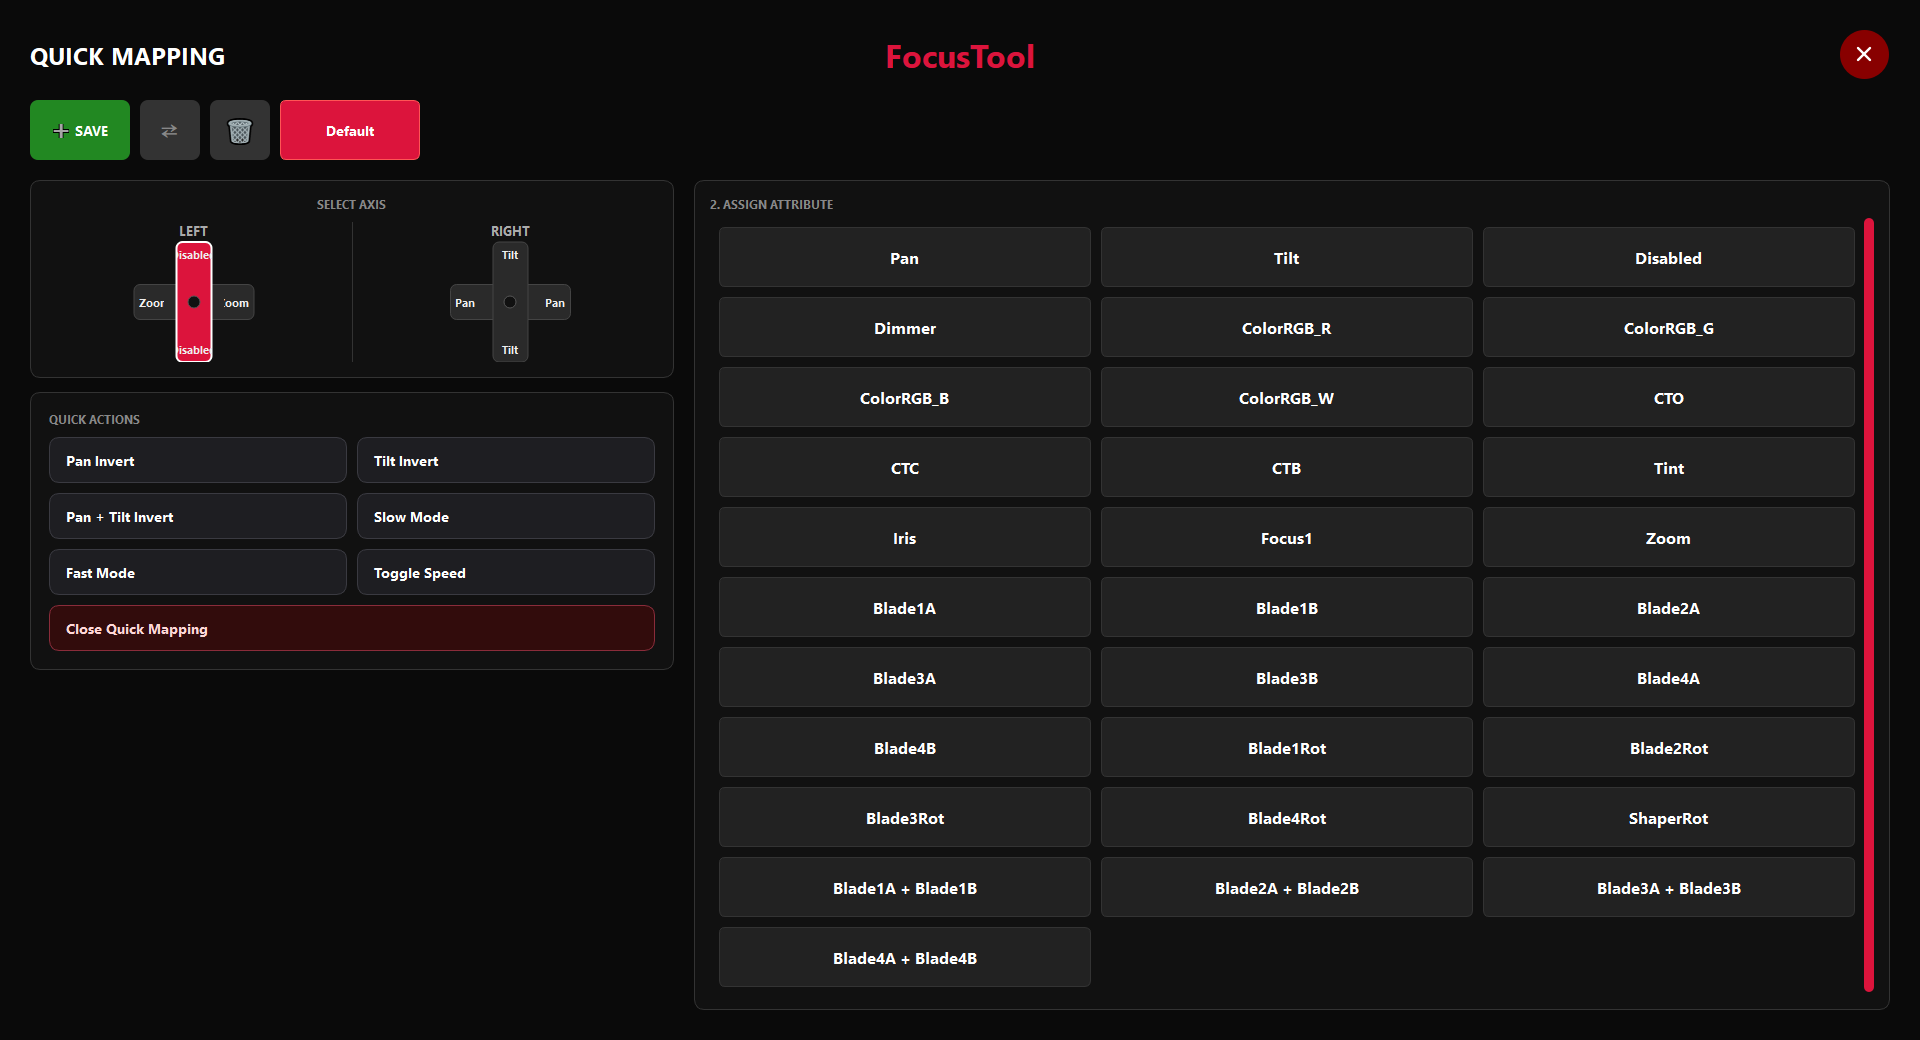Choose the ColorRGB_R attribute
Image resolution: width=1920 pixels, height=1040 pixels.
click(1287, 327)
